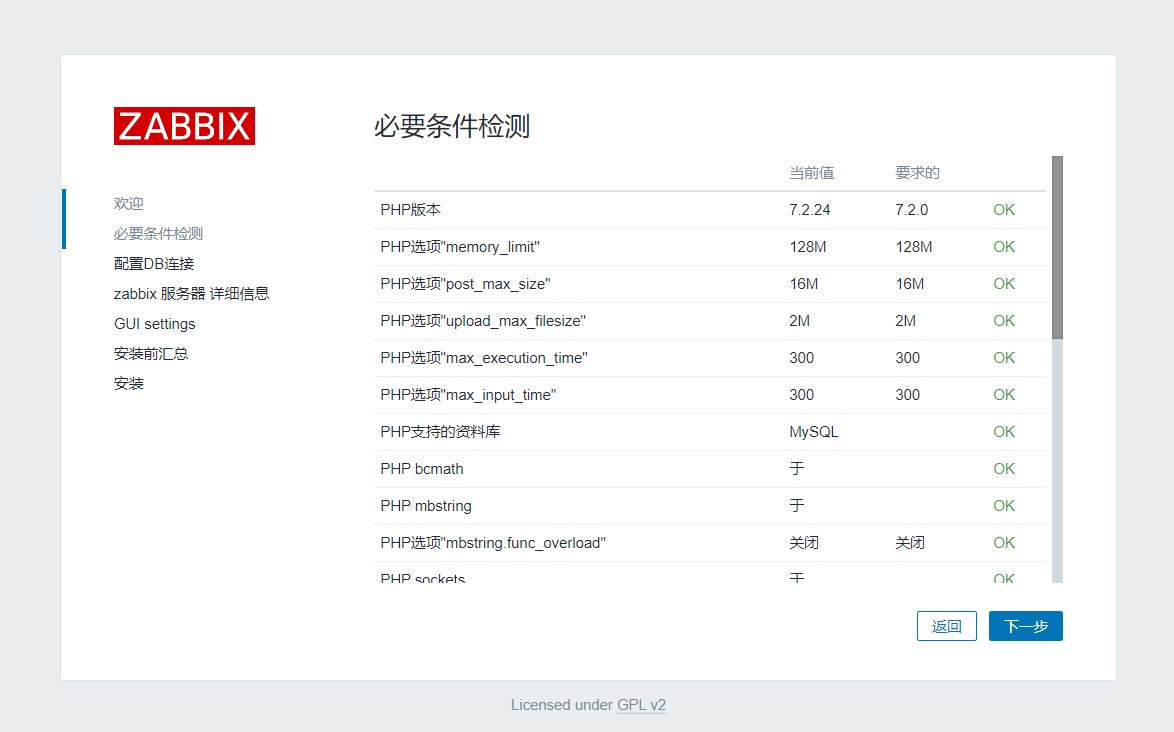Click OK status in PHP版本 row
The width and height of the screenshot is (1174, 732).
pos(1004,210)
